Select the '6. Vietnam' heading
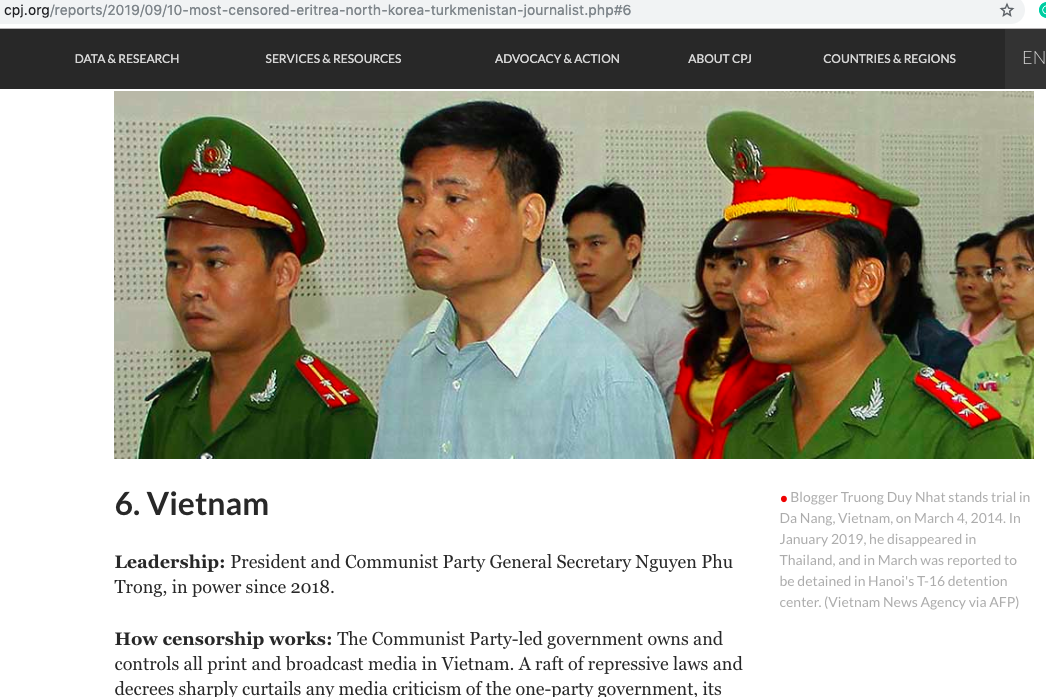1046x697 pixels. click(x=191, y=504)
